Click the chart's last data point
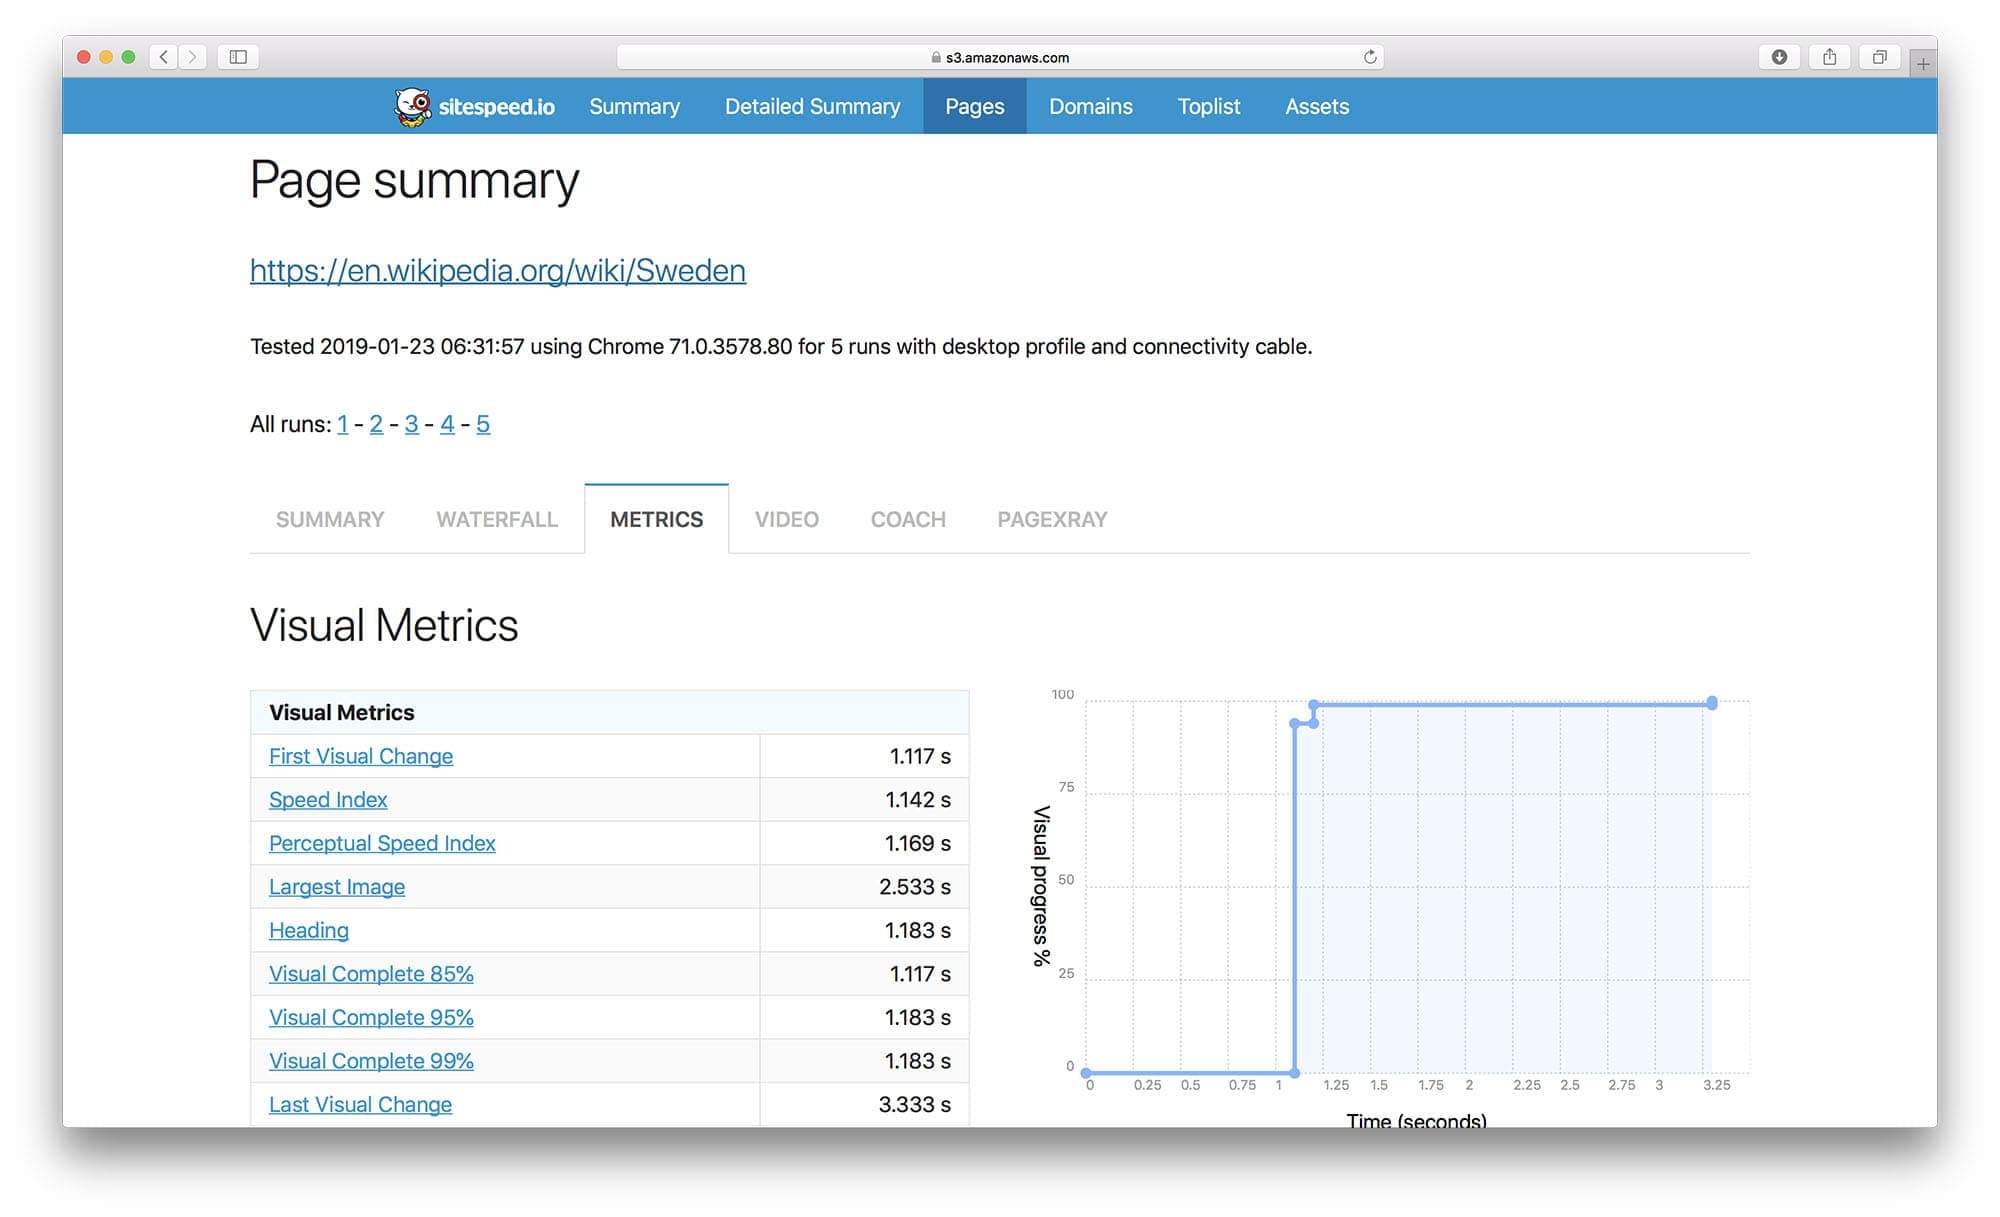Viewport: 2000px width, 1217px height. pos(1712,703)
